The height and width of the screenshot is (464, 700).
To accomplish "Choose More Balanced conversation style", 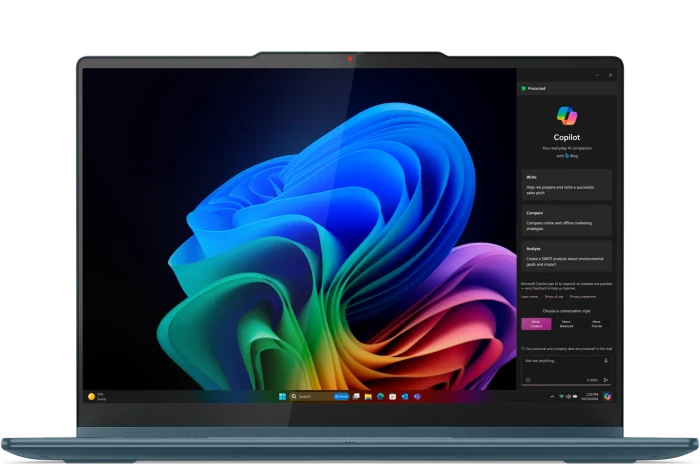I will 567,324.
